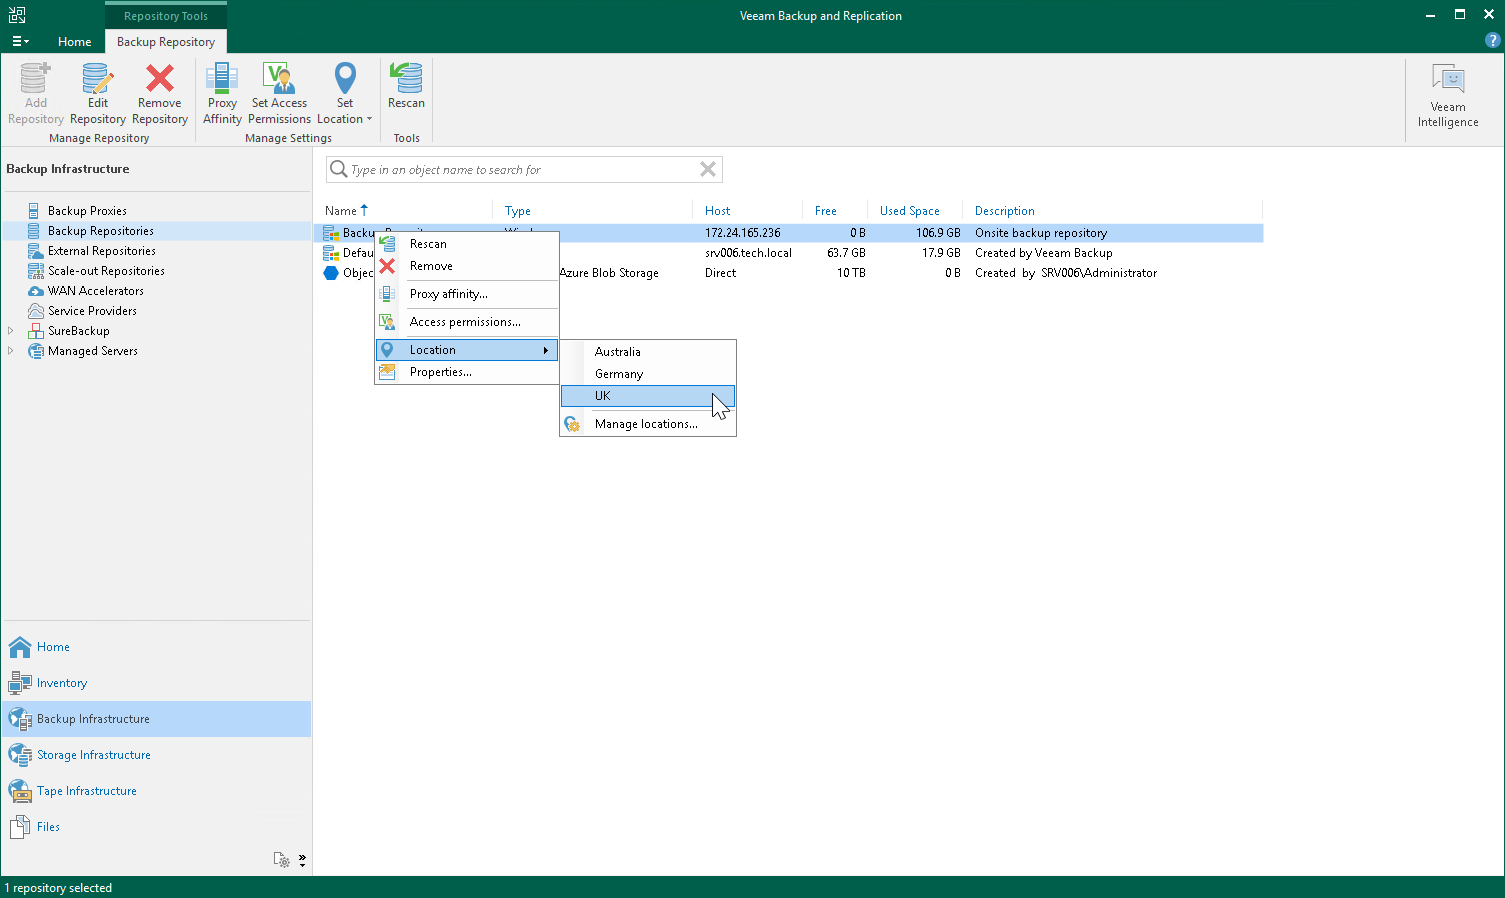1505x898 pixels.
Task: Click the help question-mark icon
Action: point(1490,41)
